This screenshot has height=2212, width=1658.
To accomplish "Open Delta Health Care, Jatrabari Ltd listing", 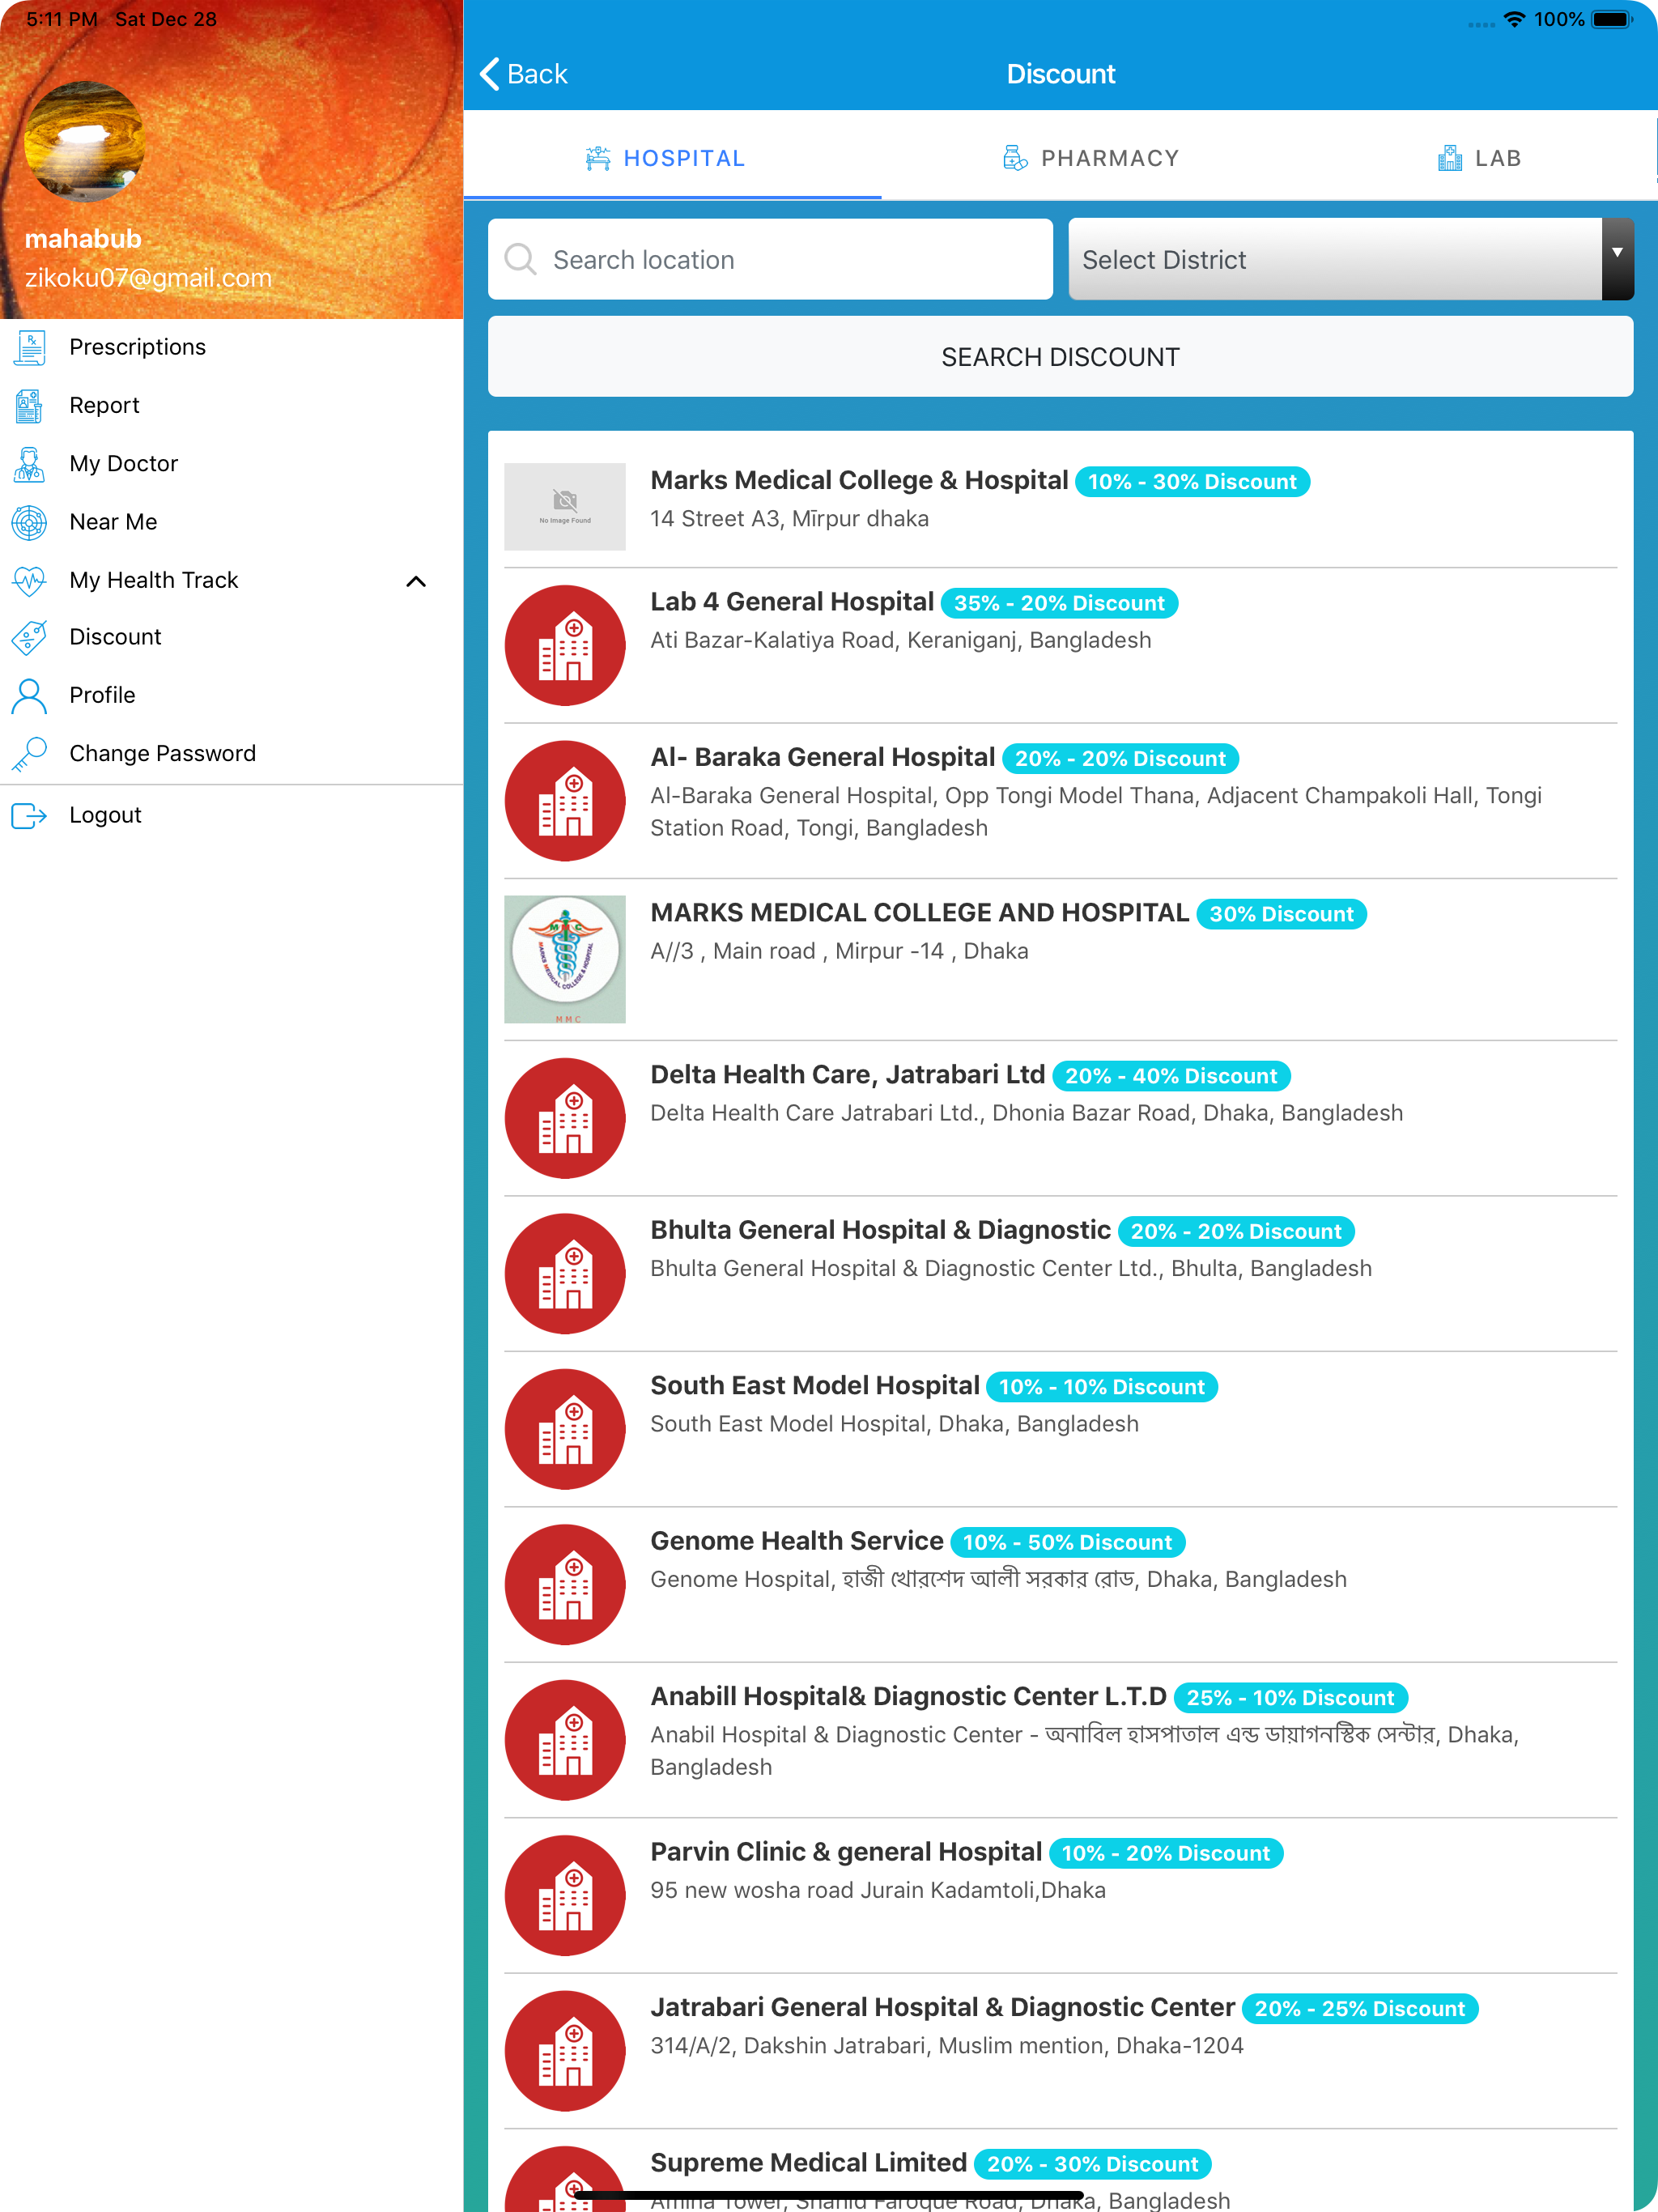I will 1061,1118.
